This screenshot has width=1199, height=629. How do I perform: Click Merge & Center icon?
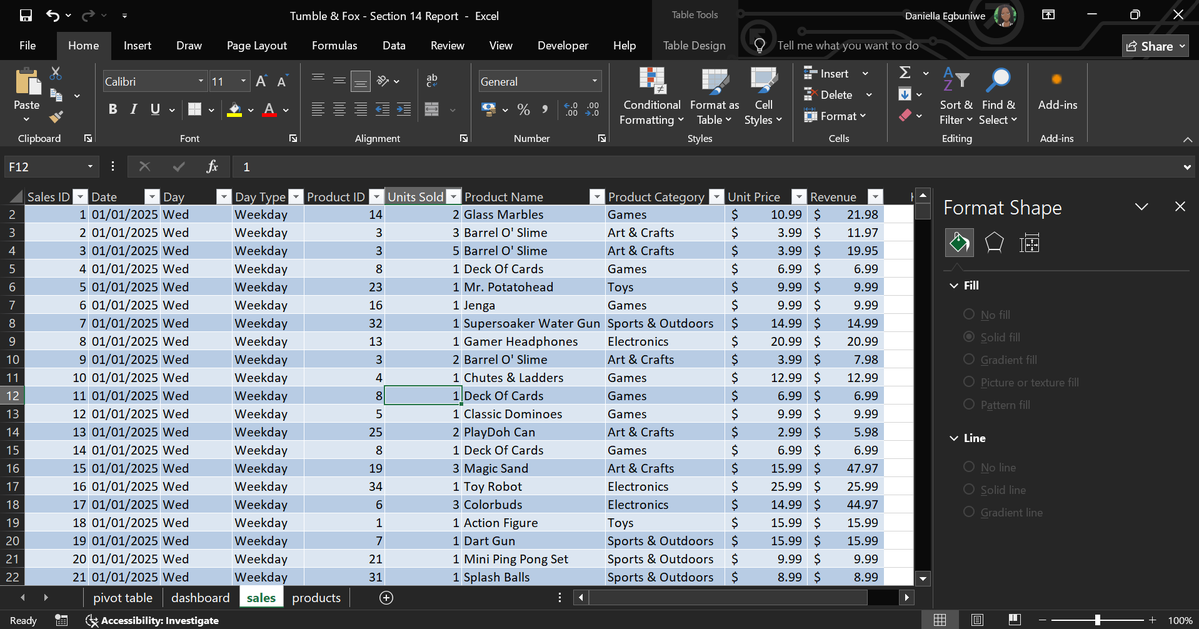432,109
